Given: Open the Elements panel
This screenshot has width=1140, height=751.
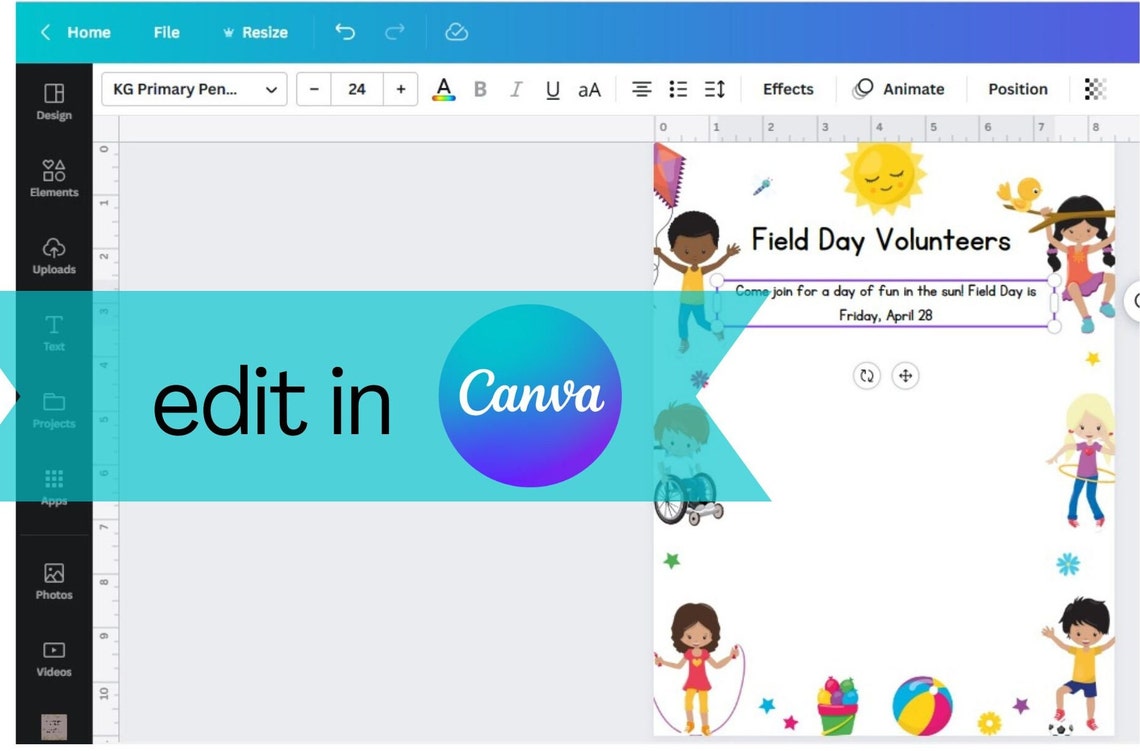Looking at the screenshot, I should click(x=53, y=178).
